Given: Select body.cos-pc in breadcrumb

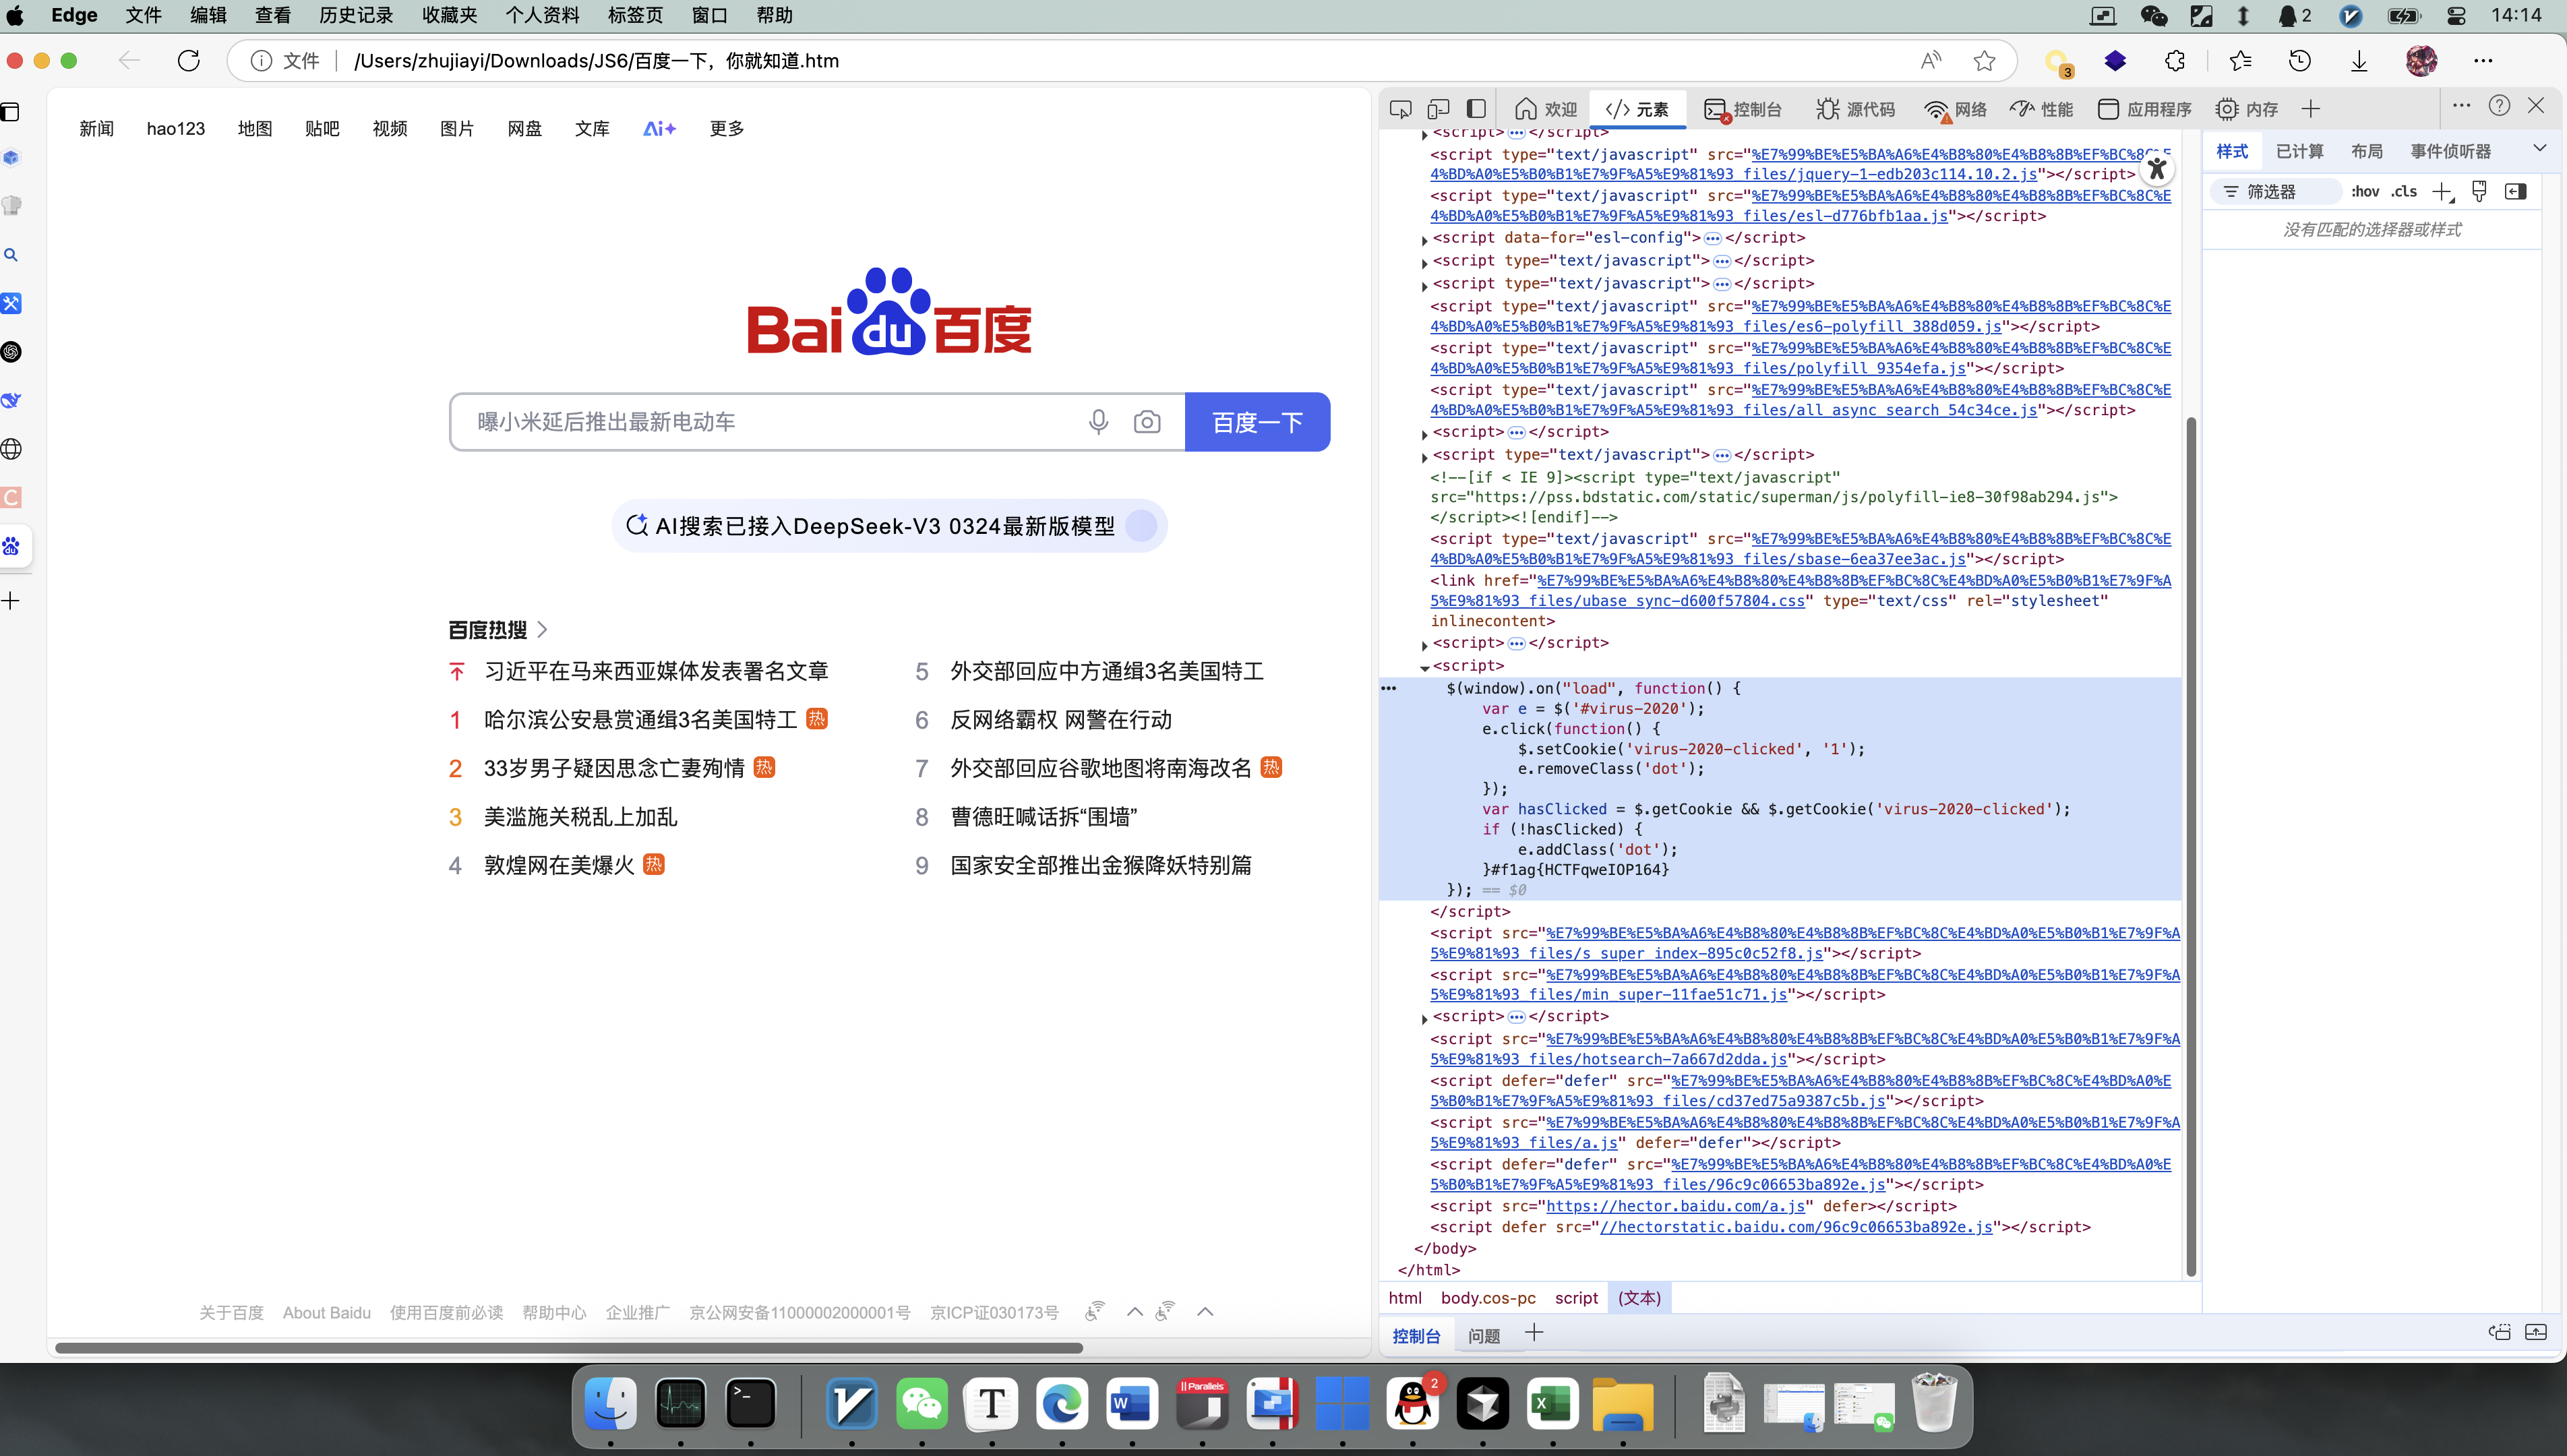Looking at the screenshot, I should 1488,1298.
